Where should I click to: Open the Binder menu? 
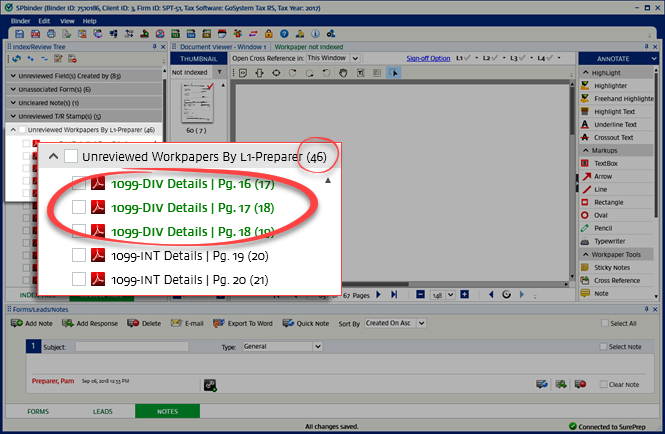click(16, 20)
